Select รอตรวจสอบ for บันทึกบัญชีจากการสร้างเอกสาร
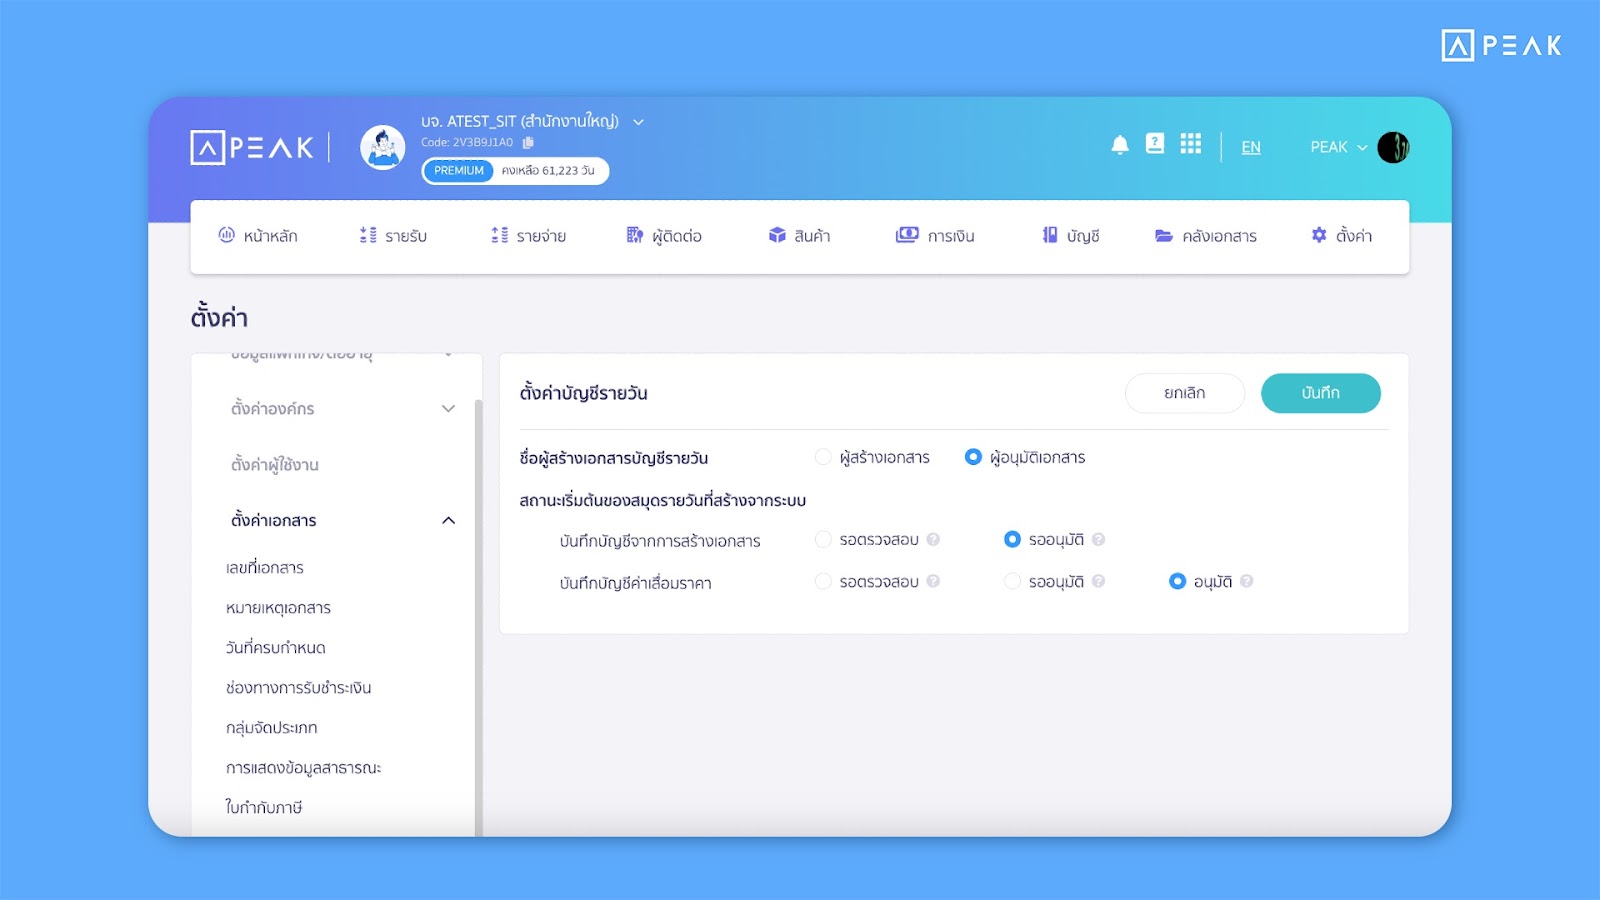This screenshot has height=900, width=1600. coord(823,539)
